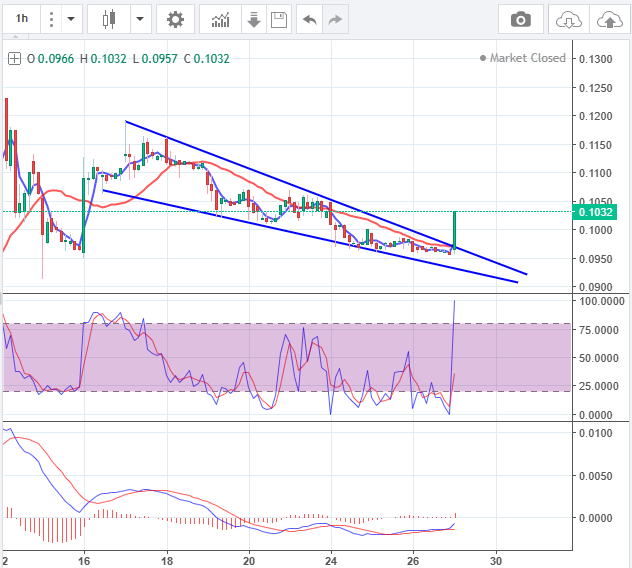Image resolution: width=632 pixels, height=568 pixels.
Task: Upload chart with cloud upload icon
Action: coord(610,19)
